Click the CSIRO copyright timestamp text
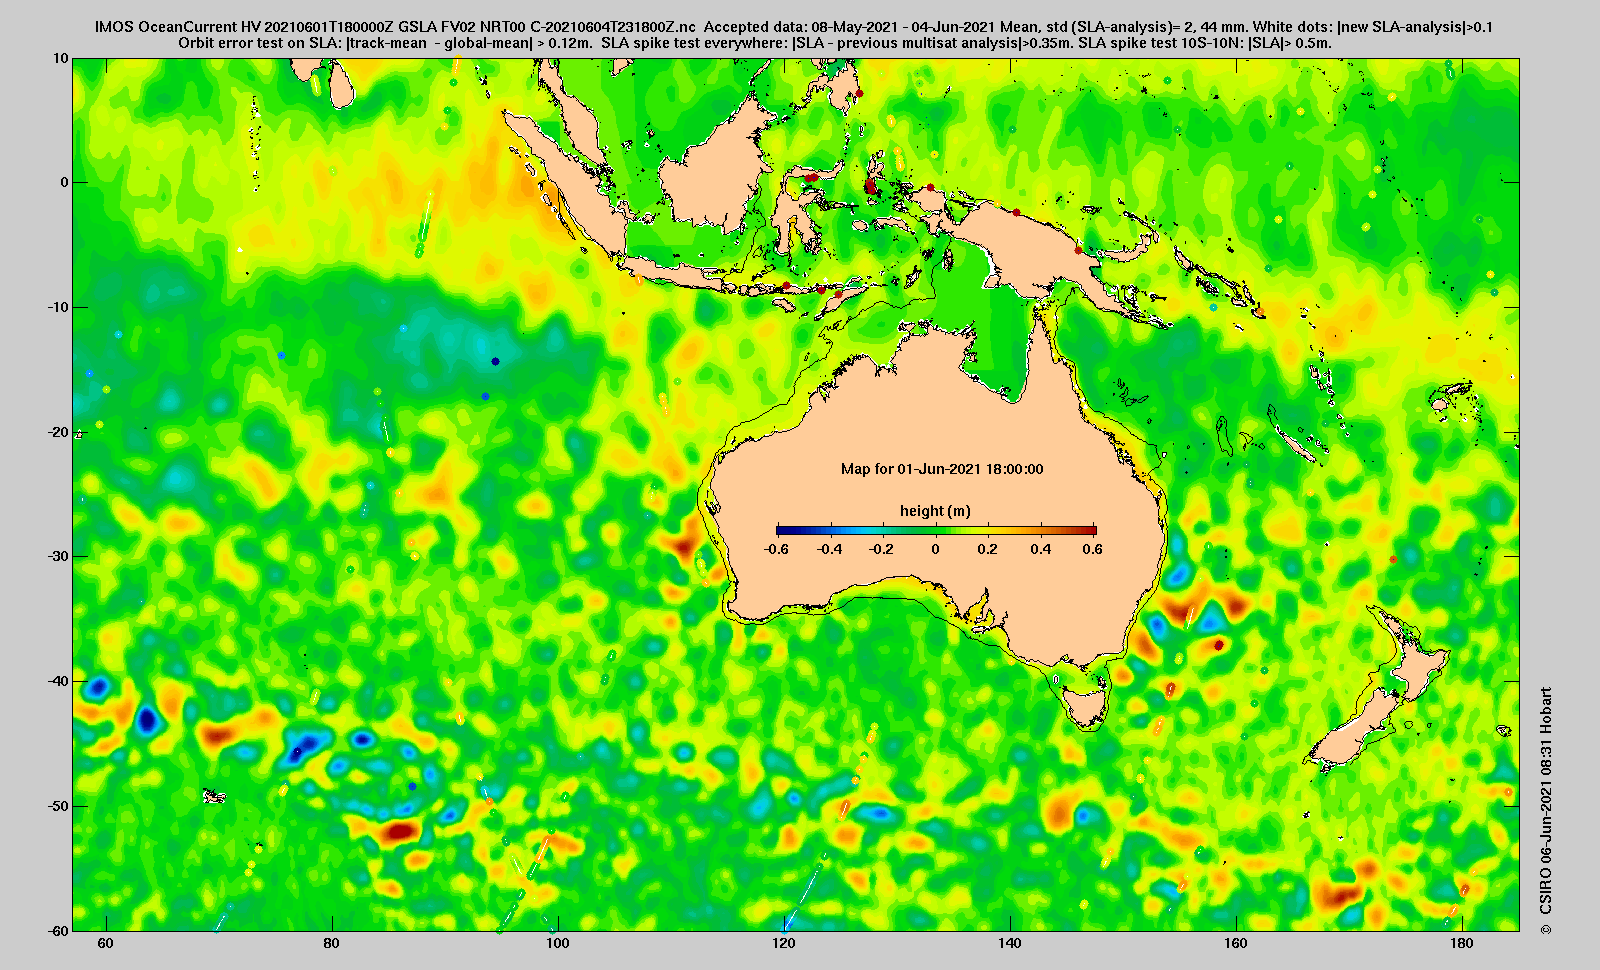 (x=1546, y=811)
